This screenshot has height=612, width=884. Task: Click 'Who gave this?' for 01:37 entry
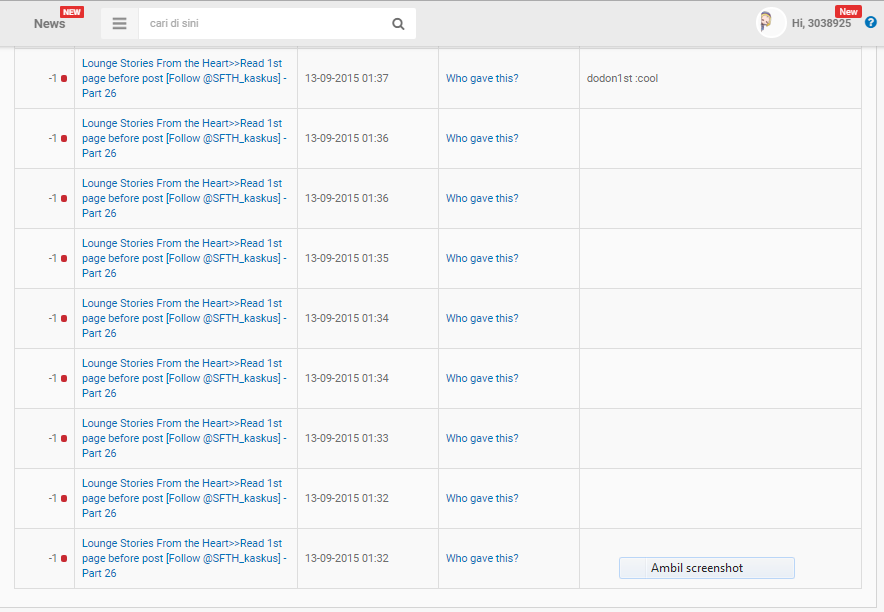[x=482, y=79]
